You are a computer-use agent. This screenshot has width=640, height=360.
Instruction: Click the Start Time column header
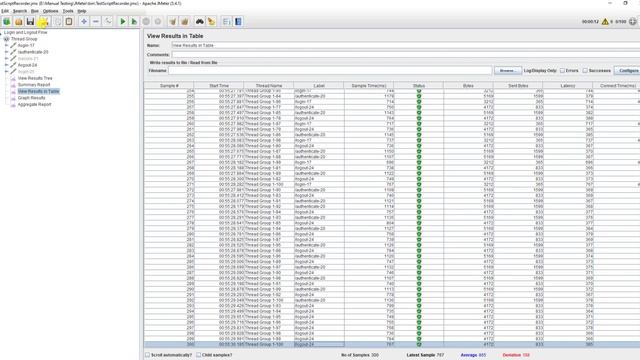[219, 86]
